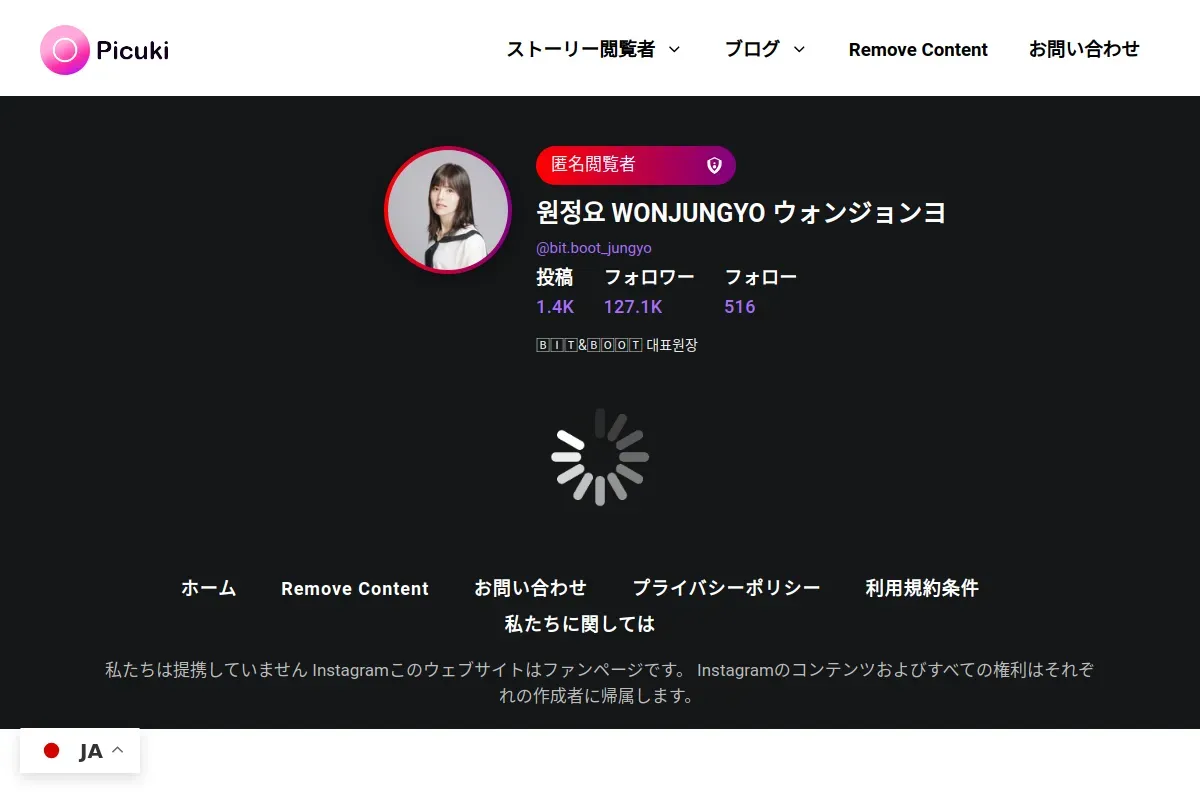Go to ホーム in the footer

(208, 588)
